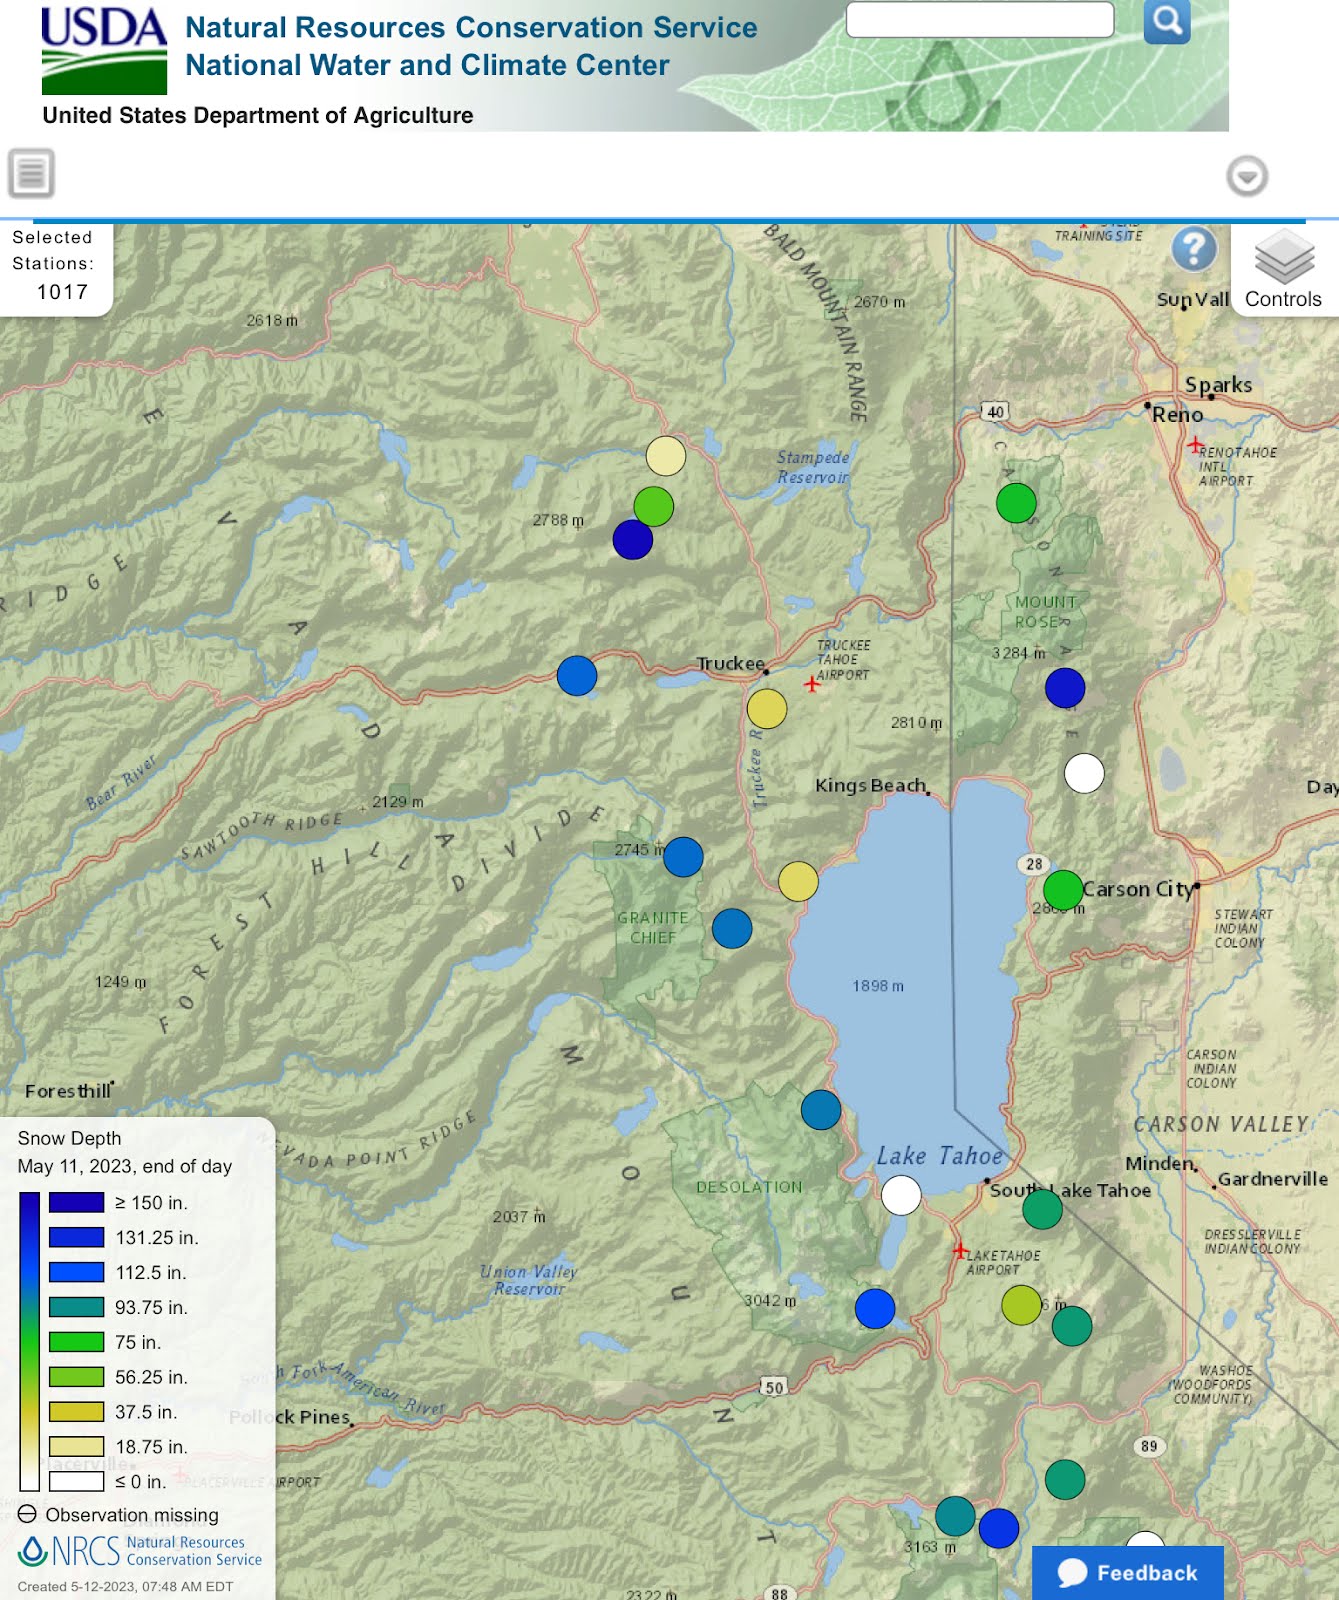The width and height of the screenshot is (1339, 1600).
Task: Click the Observation missing legend symbol
Action: click(28, 1514)
